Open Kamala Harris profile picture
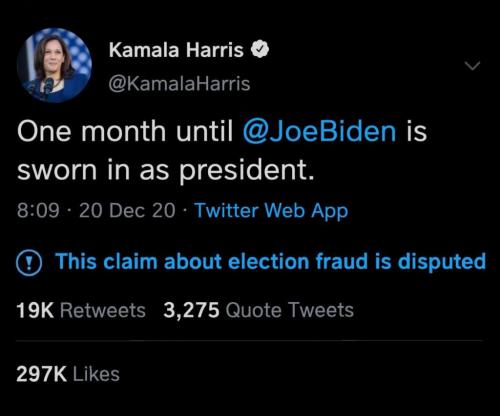Viewport: 500px width, 416px height. pyautogui.click(x=54, y=65)
